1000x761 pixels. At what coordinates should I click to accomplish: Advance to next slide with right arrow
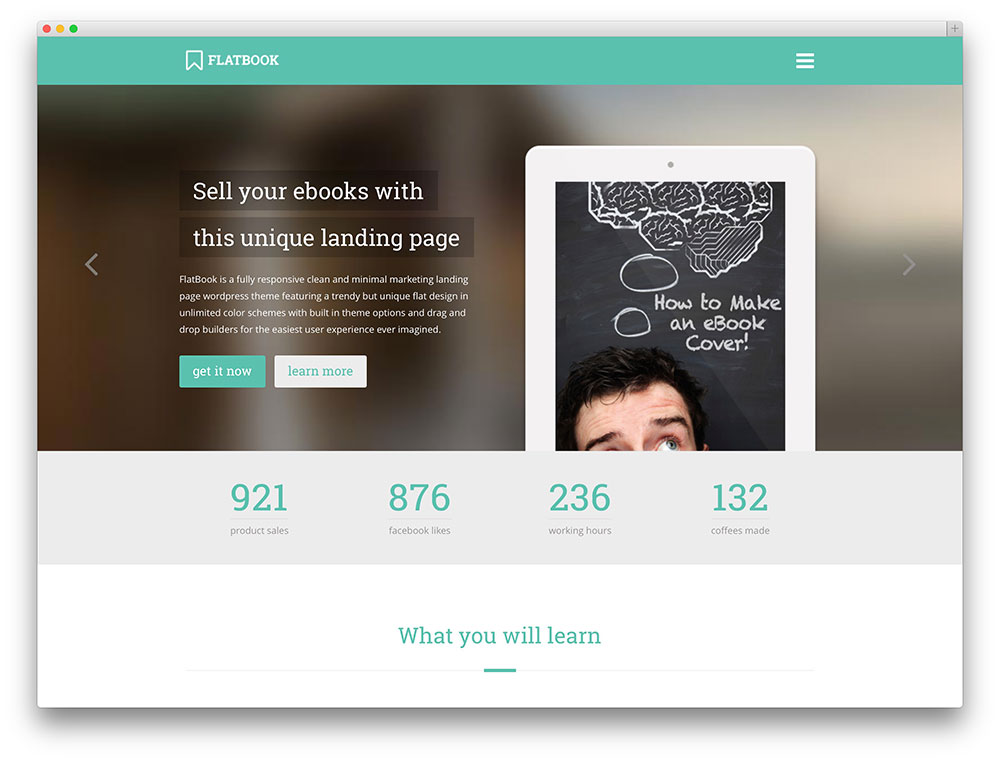[x=909, y=265]
